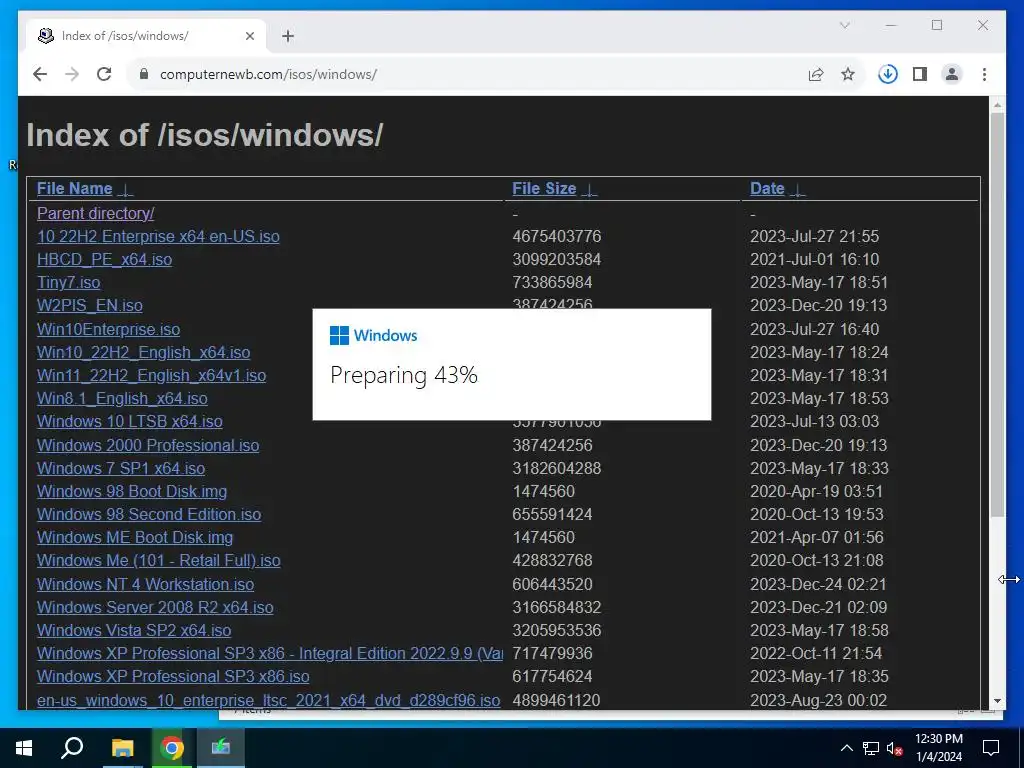This screenshot has width=1024, height=768.
Task: Click Windows 7 SP1 x64.iso link
Action: tap(121, 468)
